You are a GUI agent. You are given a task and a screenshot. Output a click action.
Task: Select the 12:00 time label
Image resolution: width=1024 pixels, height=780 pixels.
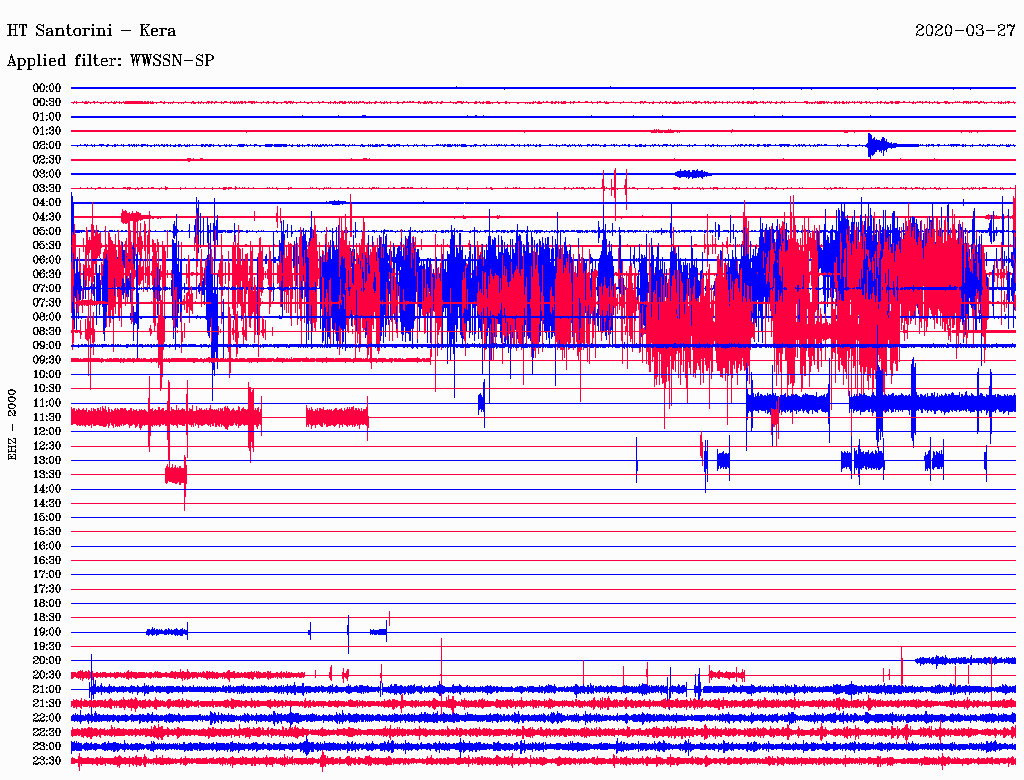click(47, 432)
